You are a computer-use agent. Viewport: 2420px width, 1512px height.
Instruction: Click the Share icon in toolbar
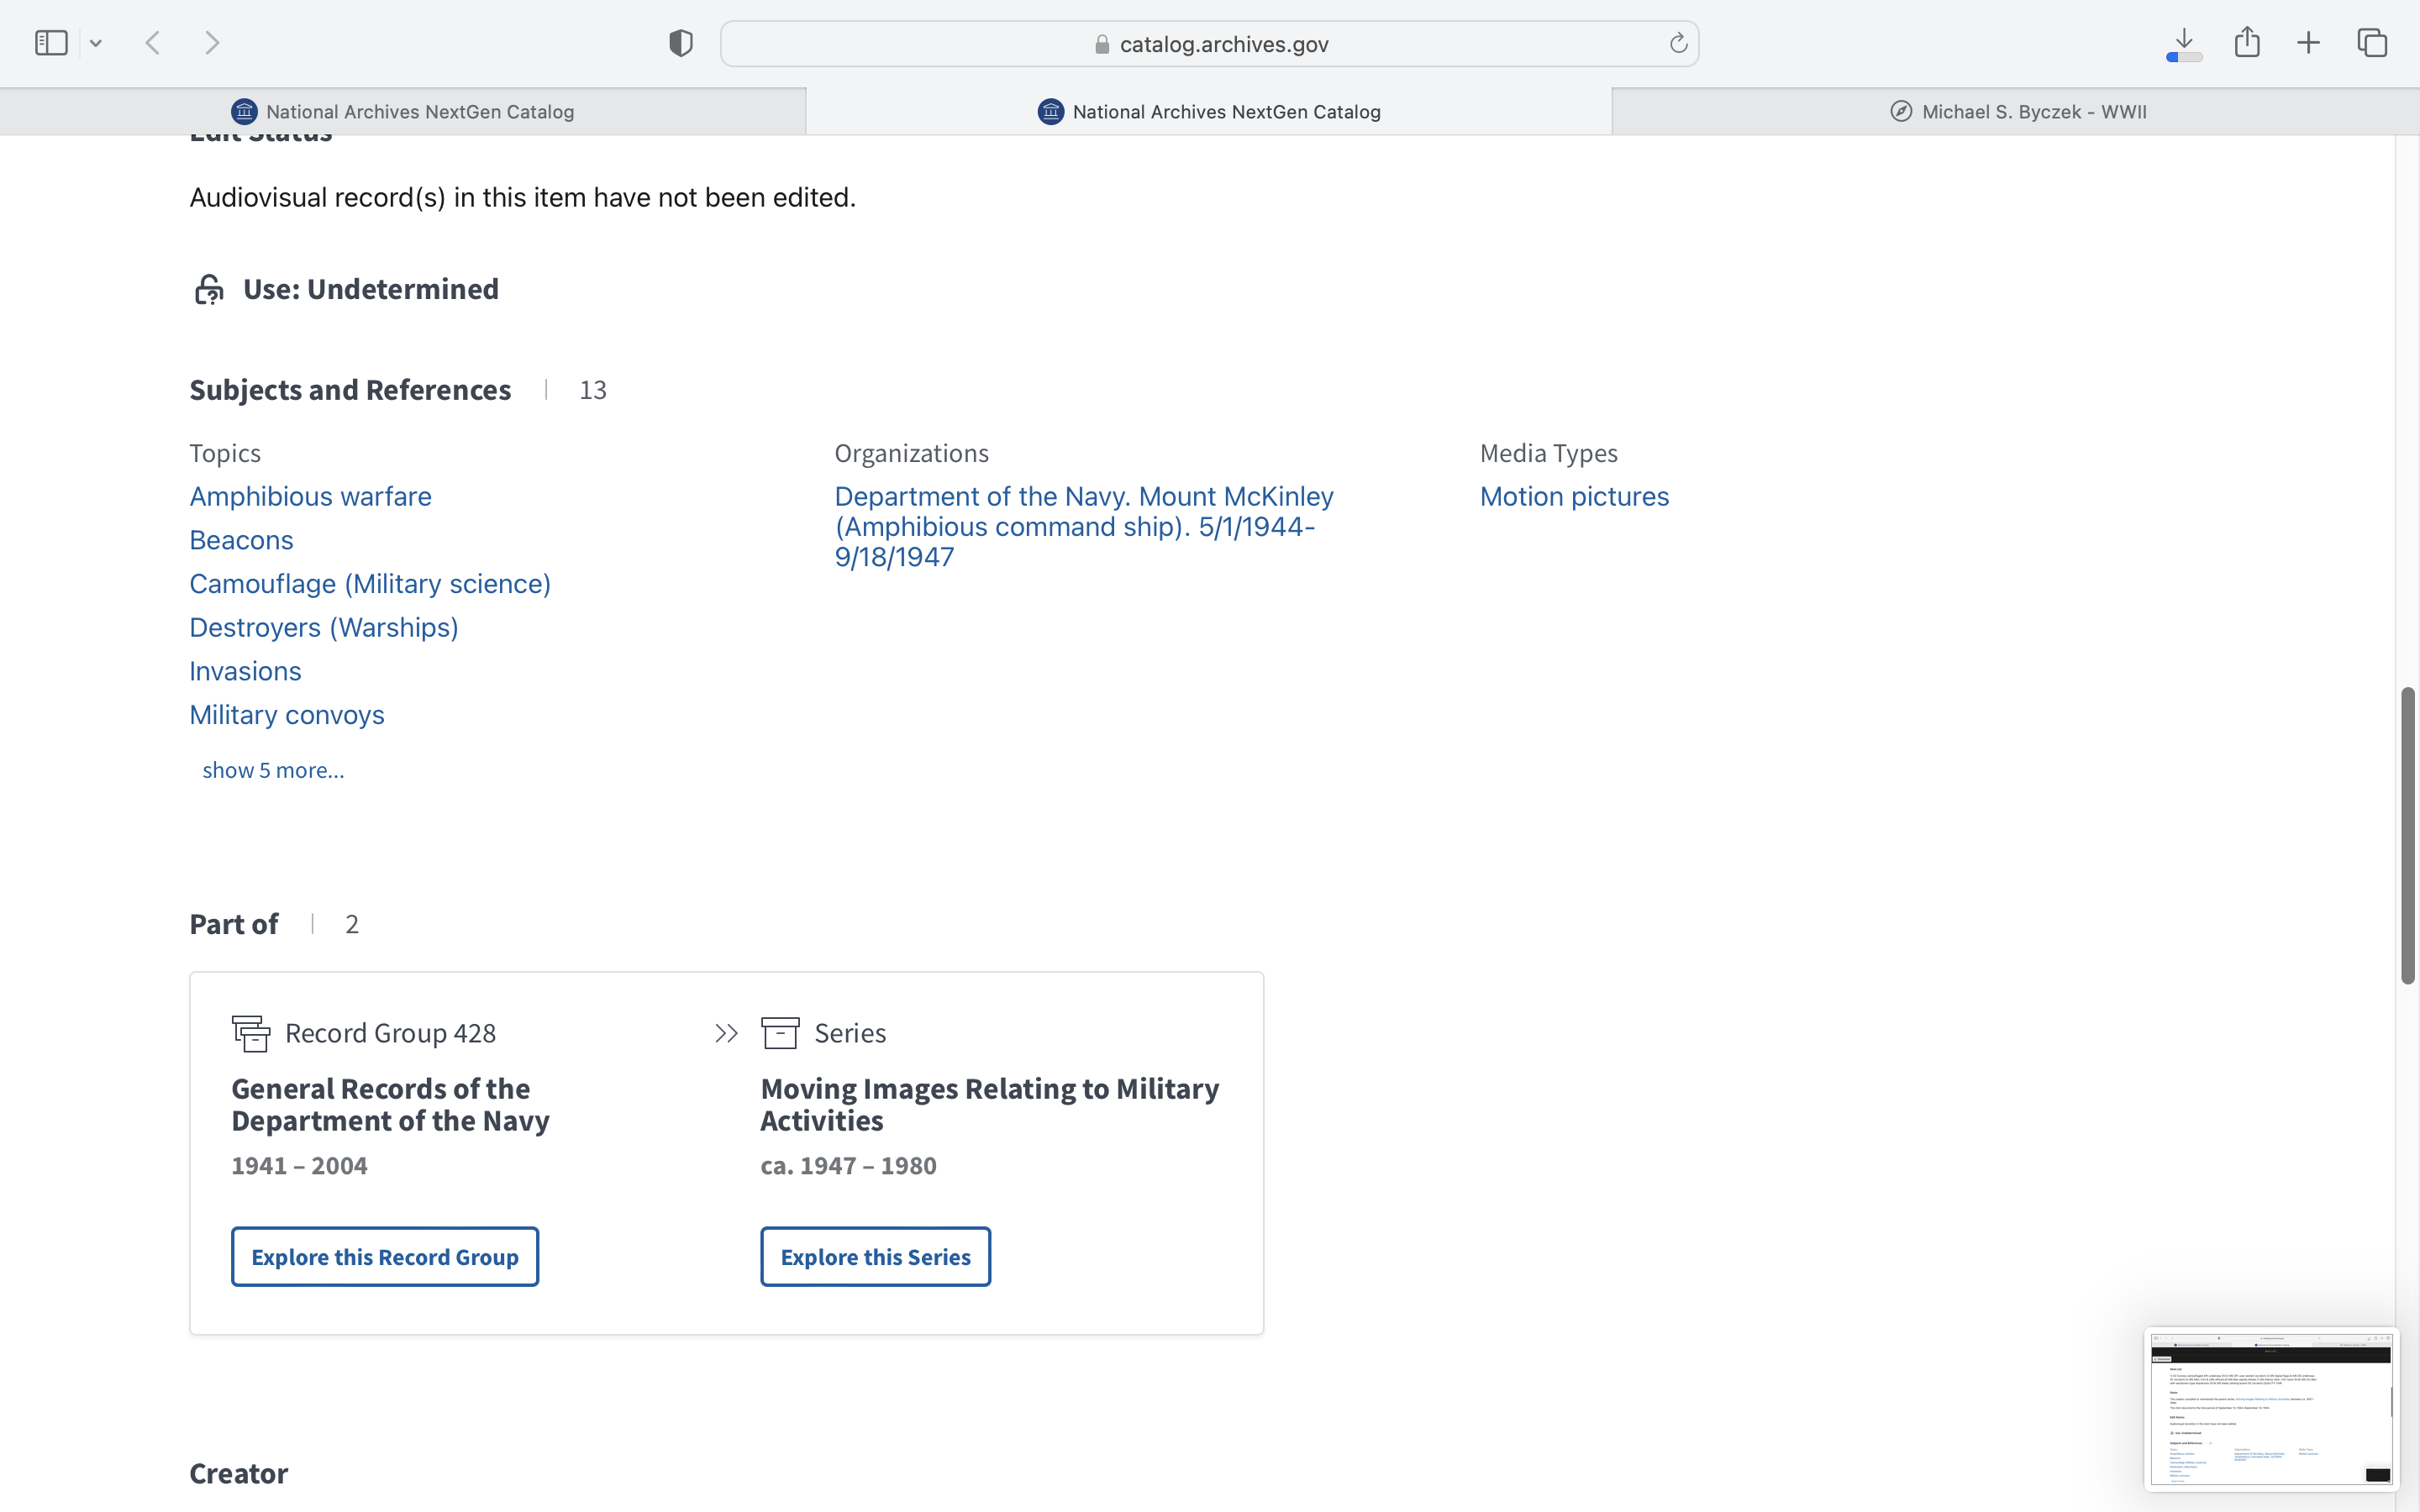coord(2247,43)
